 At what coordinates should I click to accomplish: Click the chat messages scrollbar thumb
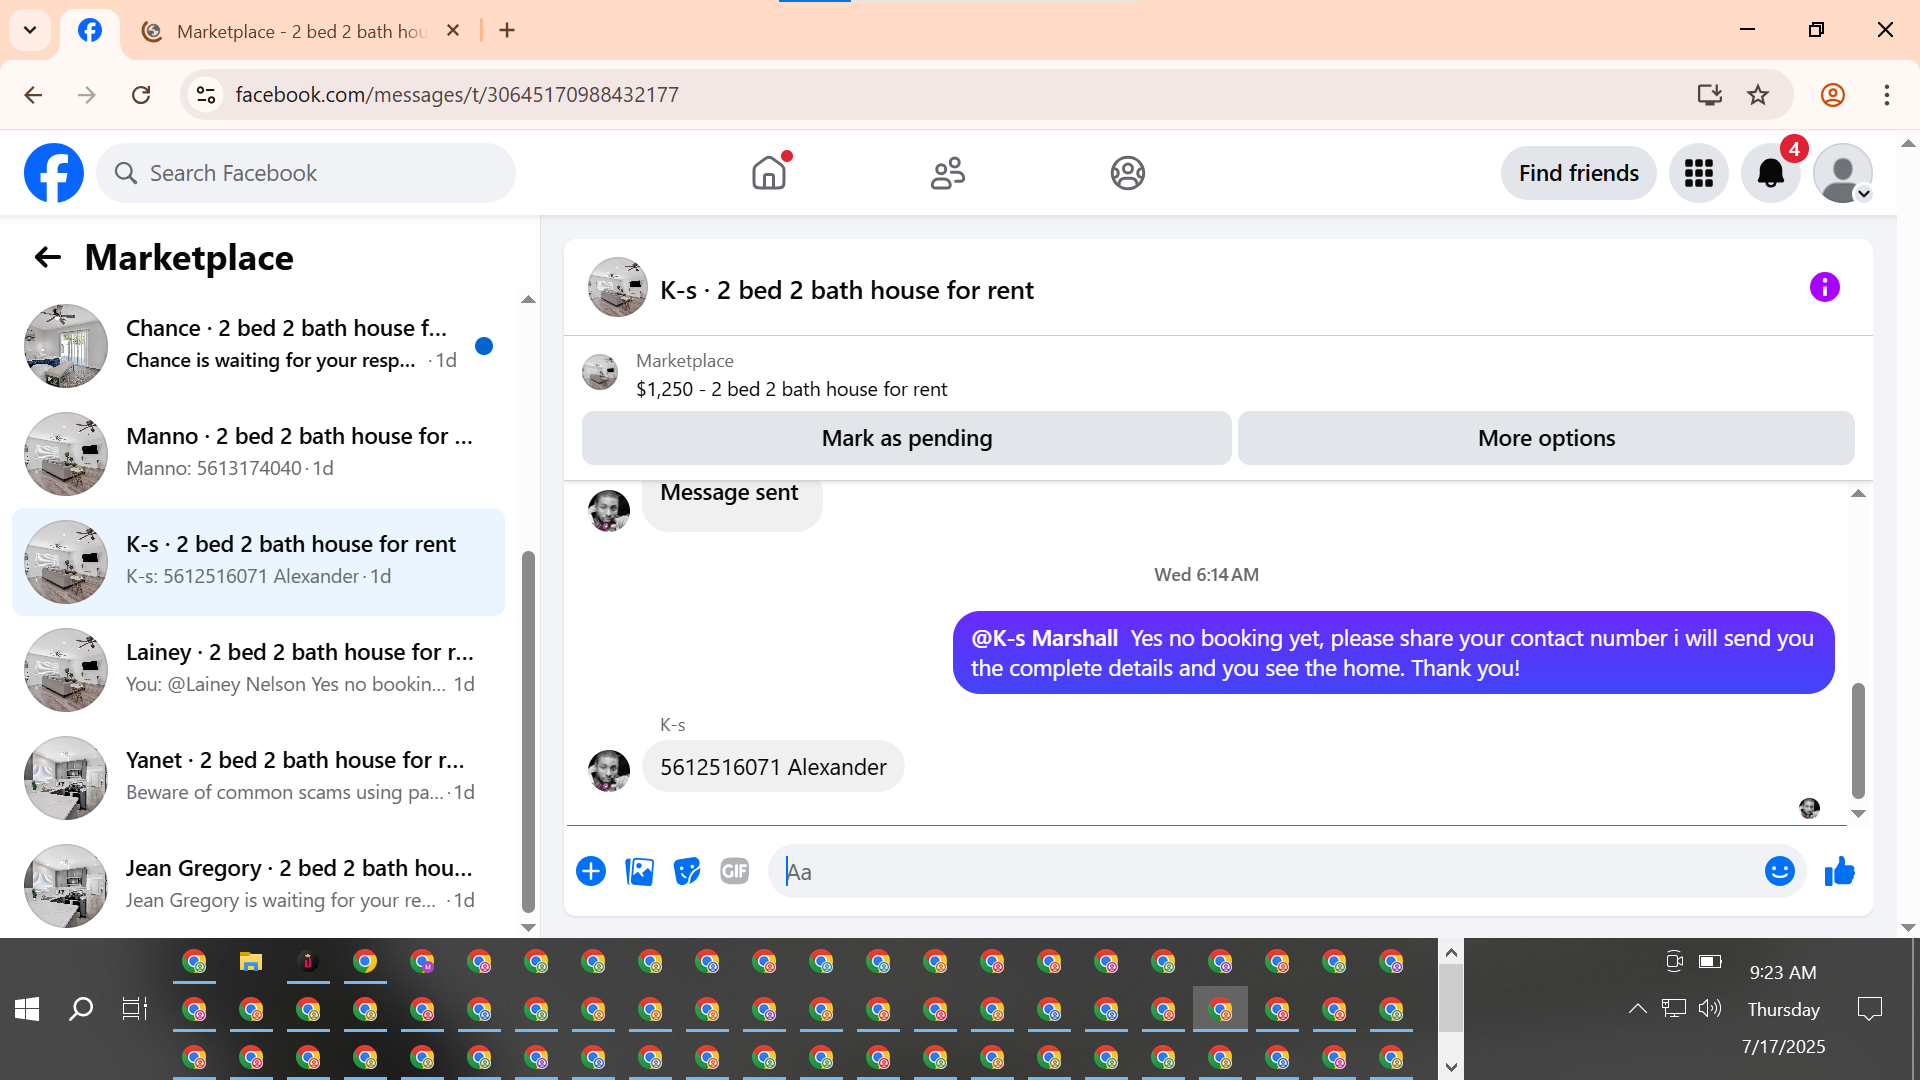point(1858,740)
